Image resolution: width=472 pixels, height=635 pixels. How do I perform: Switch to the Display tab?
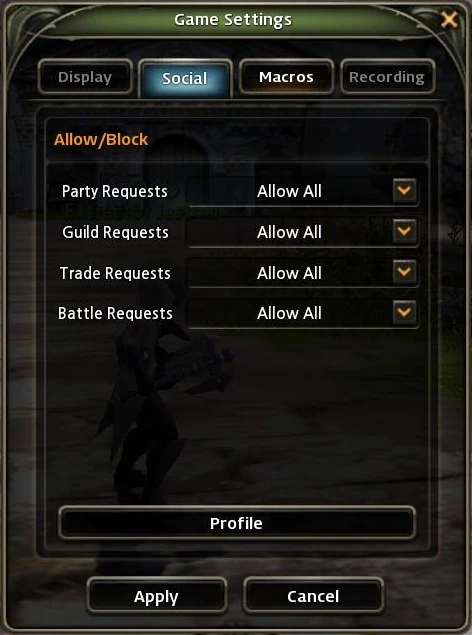tap(85, 77)
